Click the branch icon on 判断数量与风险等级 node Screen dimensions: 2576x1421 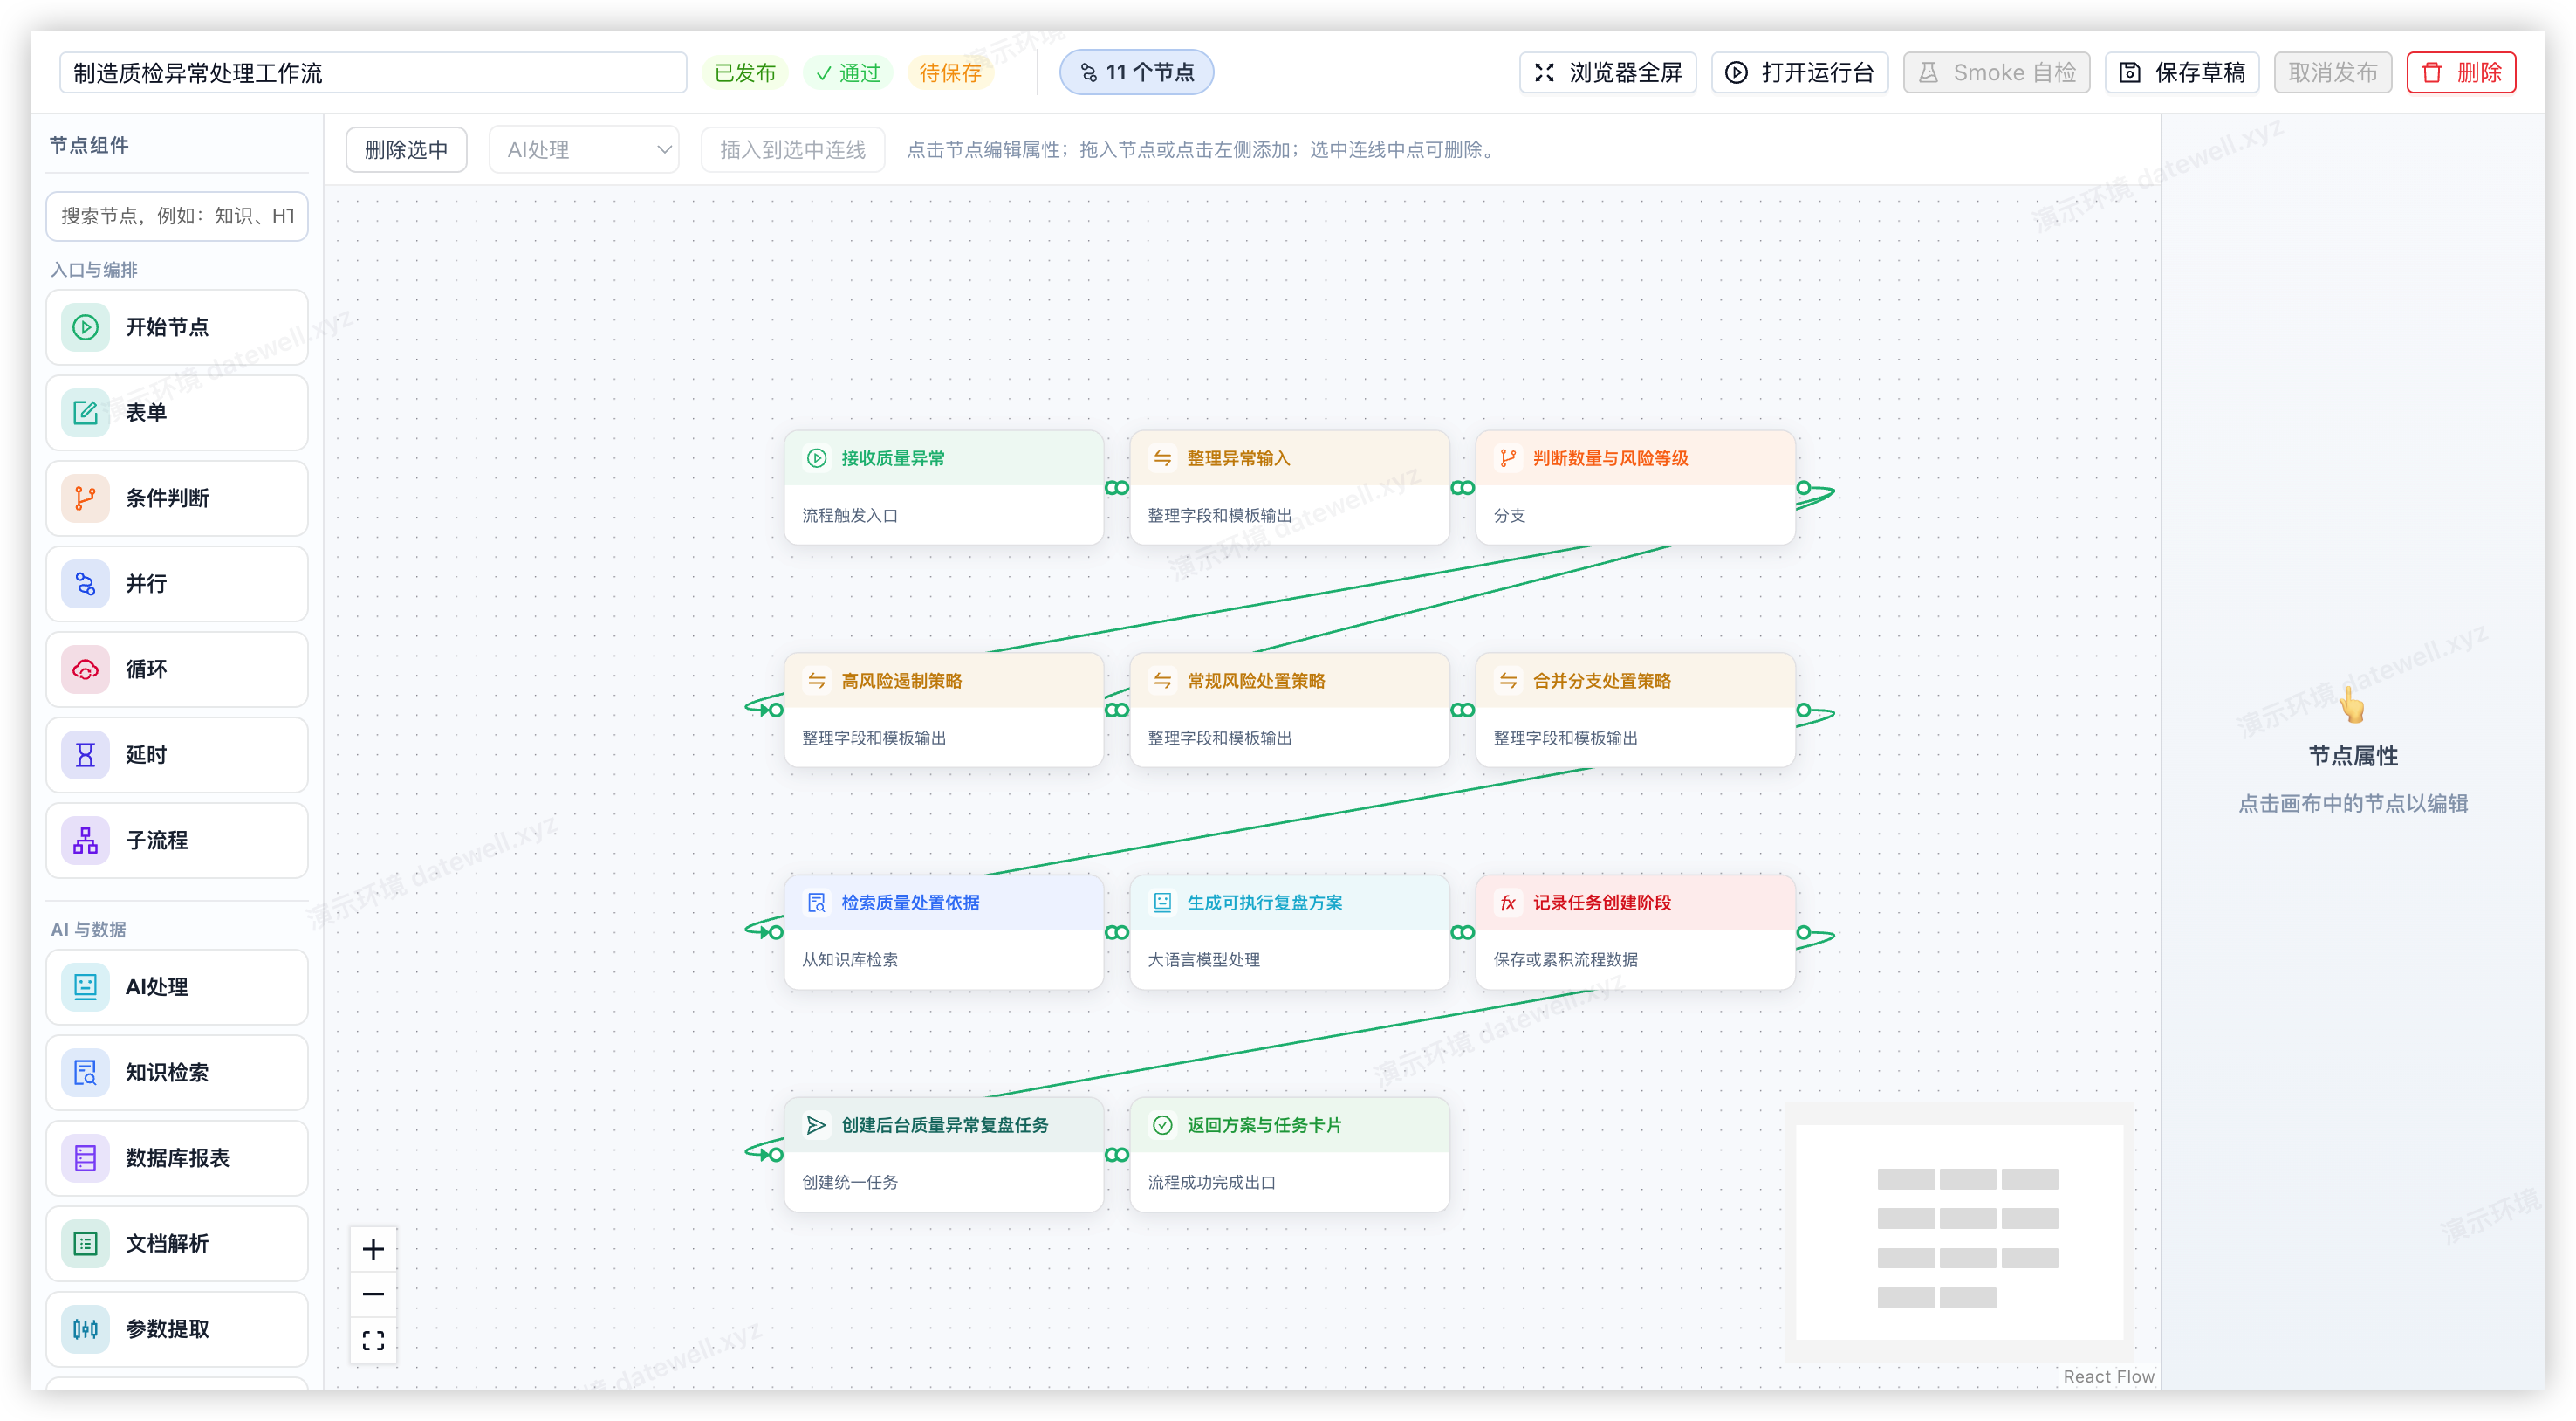click(1508, 458)
